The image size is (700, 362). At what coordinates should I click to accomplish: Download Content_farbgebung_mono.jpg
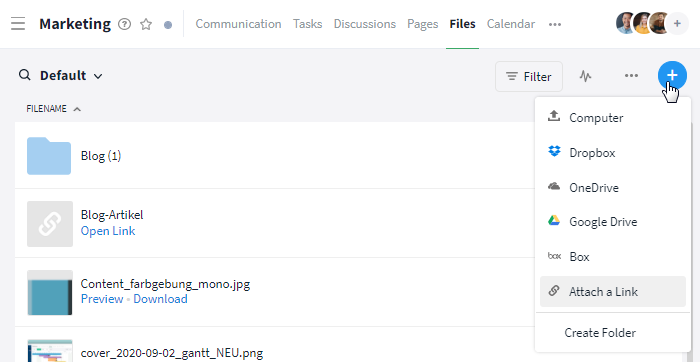(160, 299)
